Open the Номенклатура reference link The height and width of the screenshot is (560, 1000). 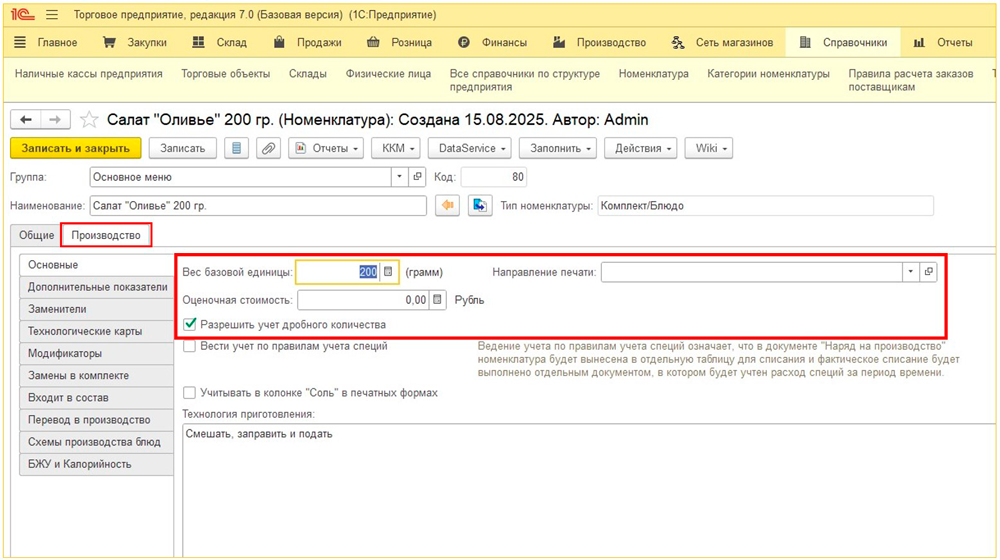pyautogui.click(x=653, y=74)
